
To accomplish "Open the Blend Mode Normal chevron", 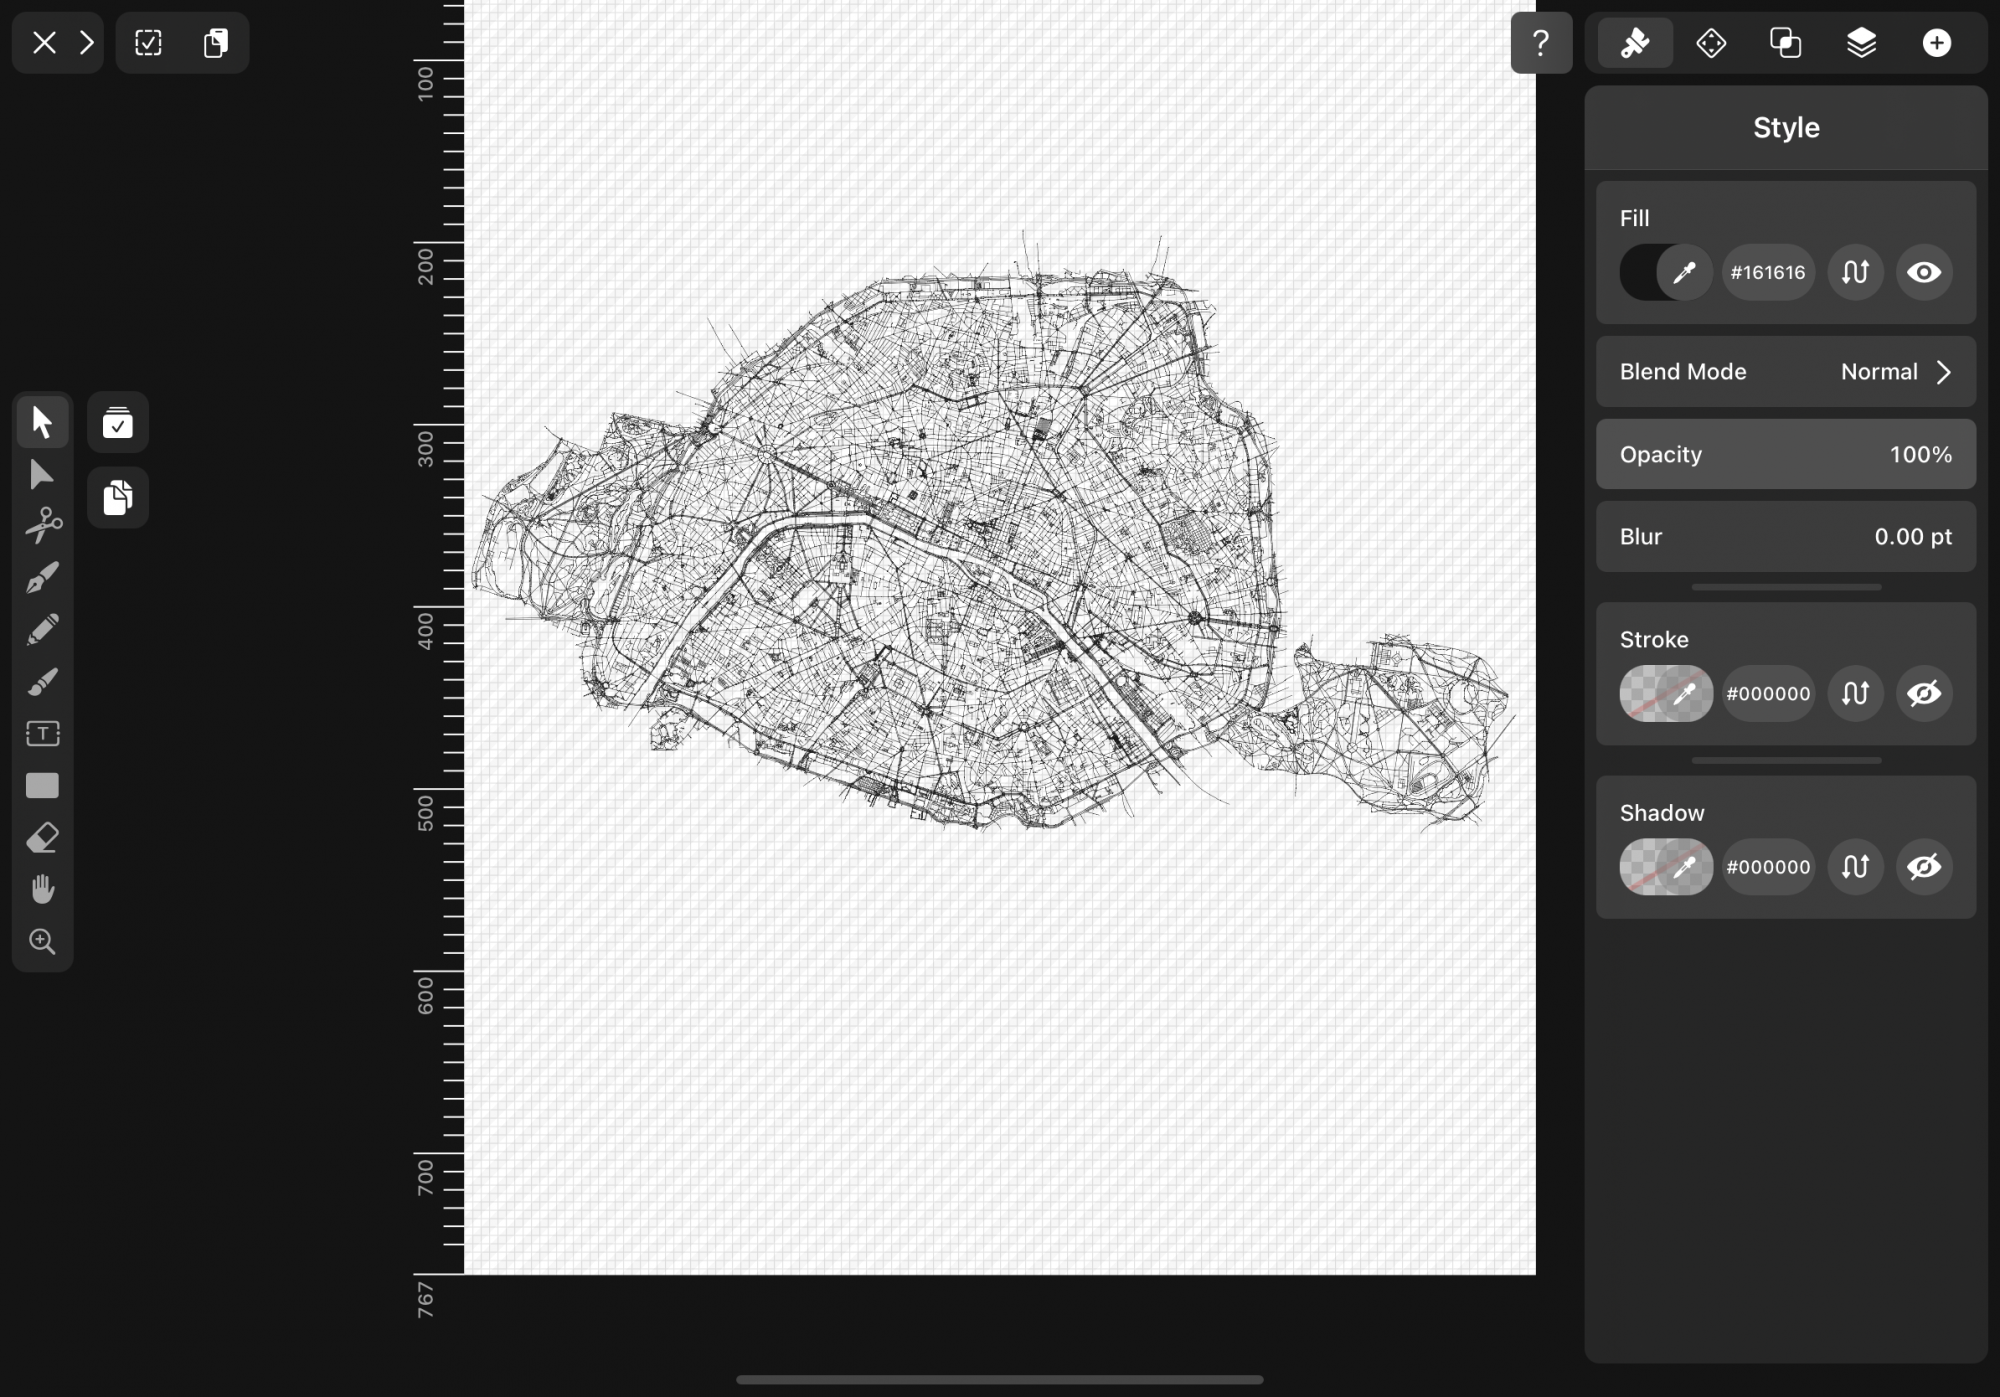I will (1943, 372).
